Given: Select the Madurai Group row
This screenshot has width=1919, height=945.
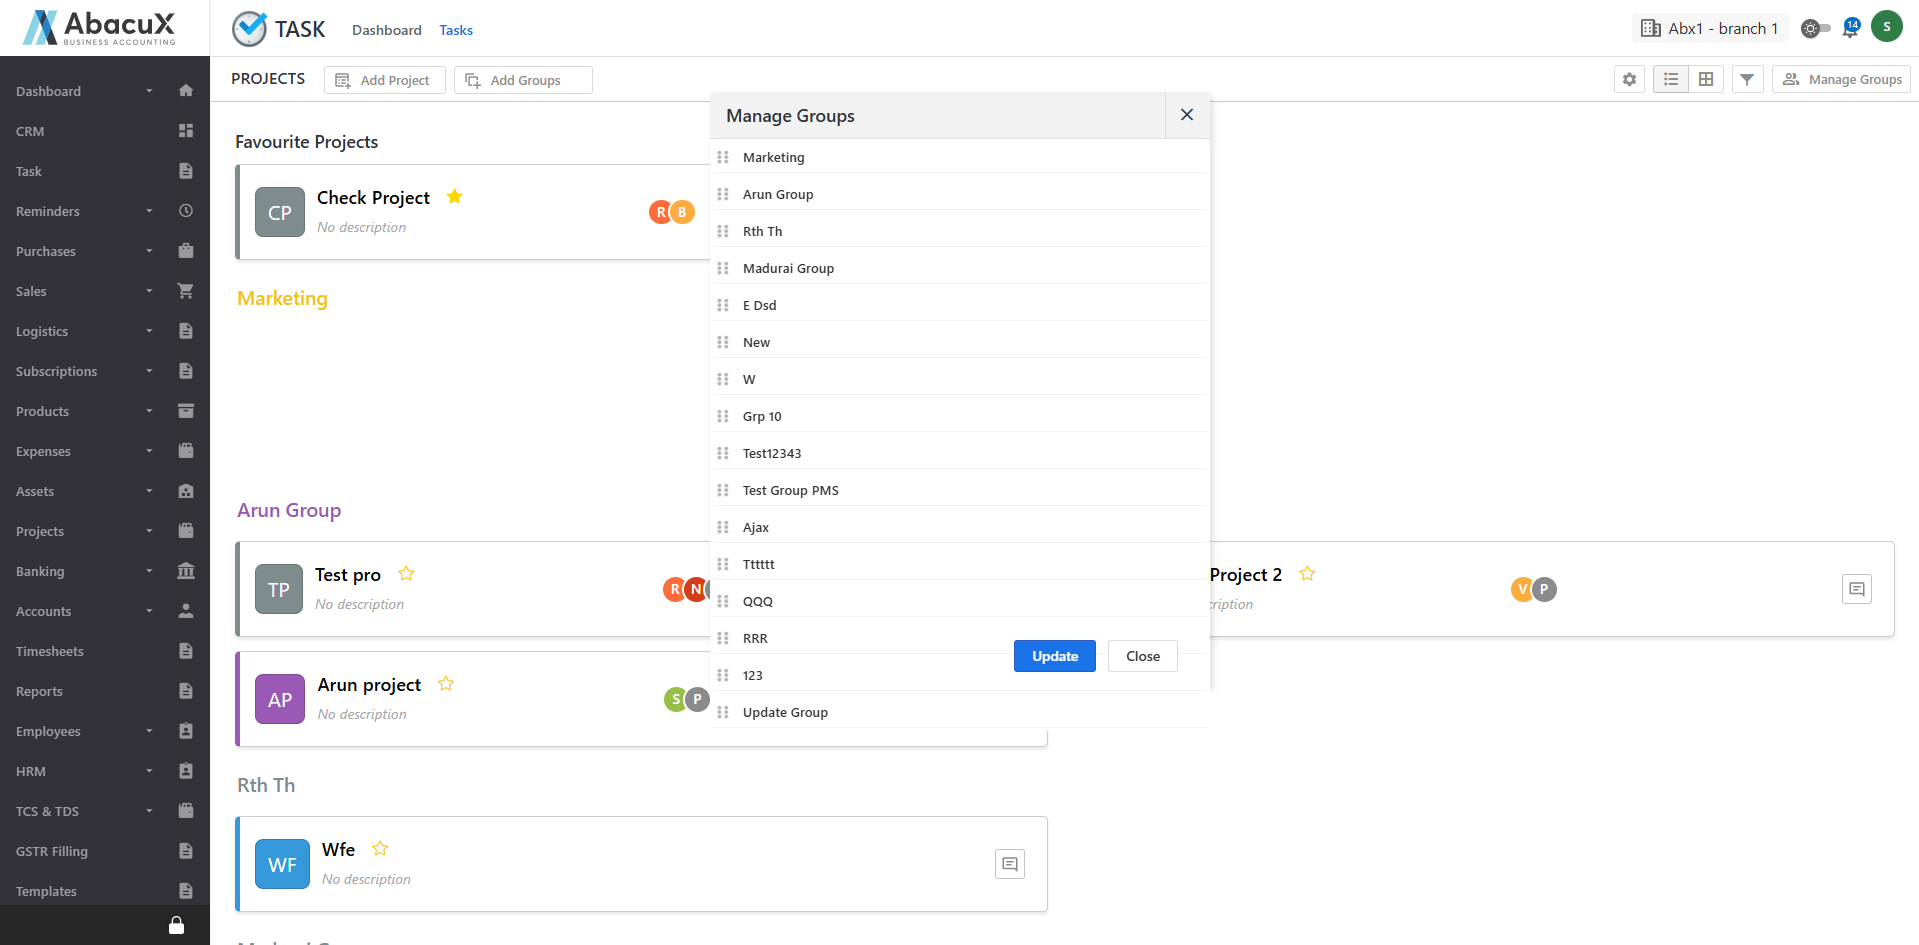Looking at the screenshot, I should 788,268.
